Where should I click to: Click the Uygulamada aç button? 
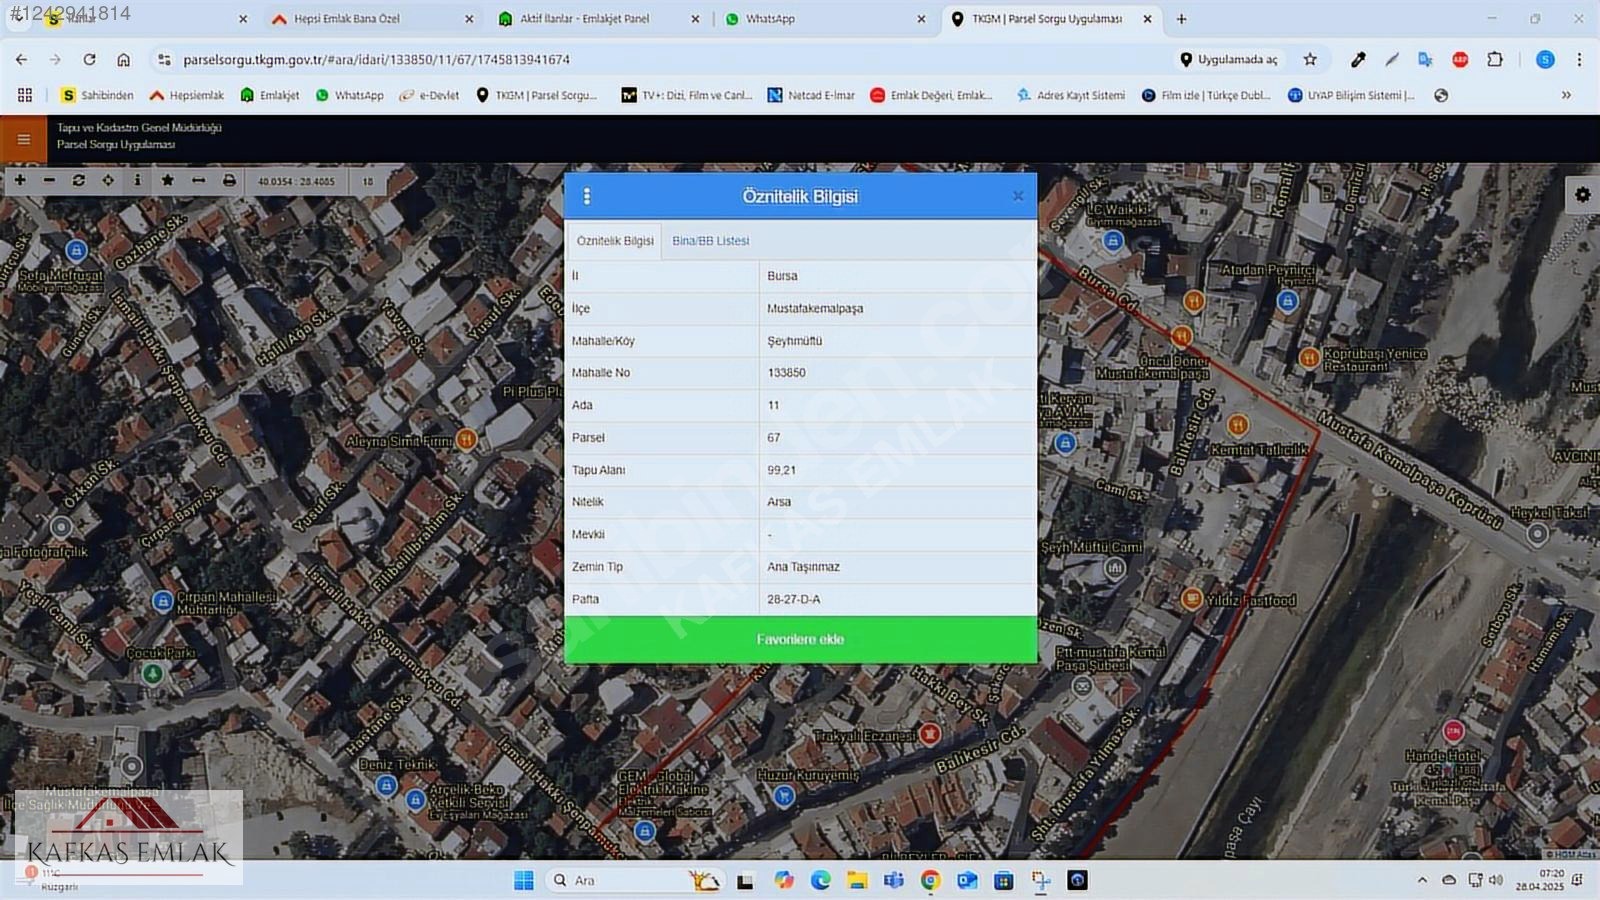(x=1228, y=60)
